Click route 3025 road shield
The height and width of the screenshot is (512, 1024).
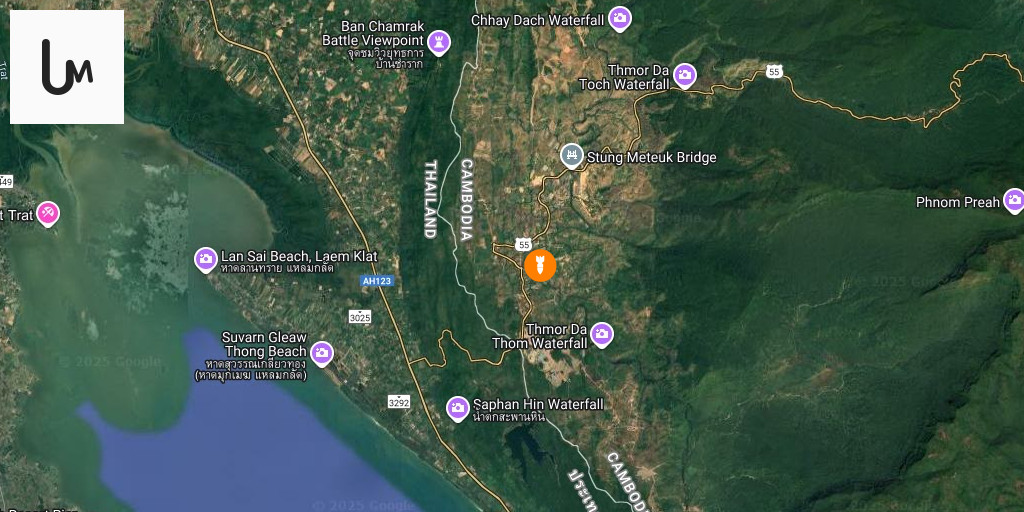point(360,317)
